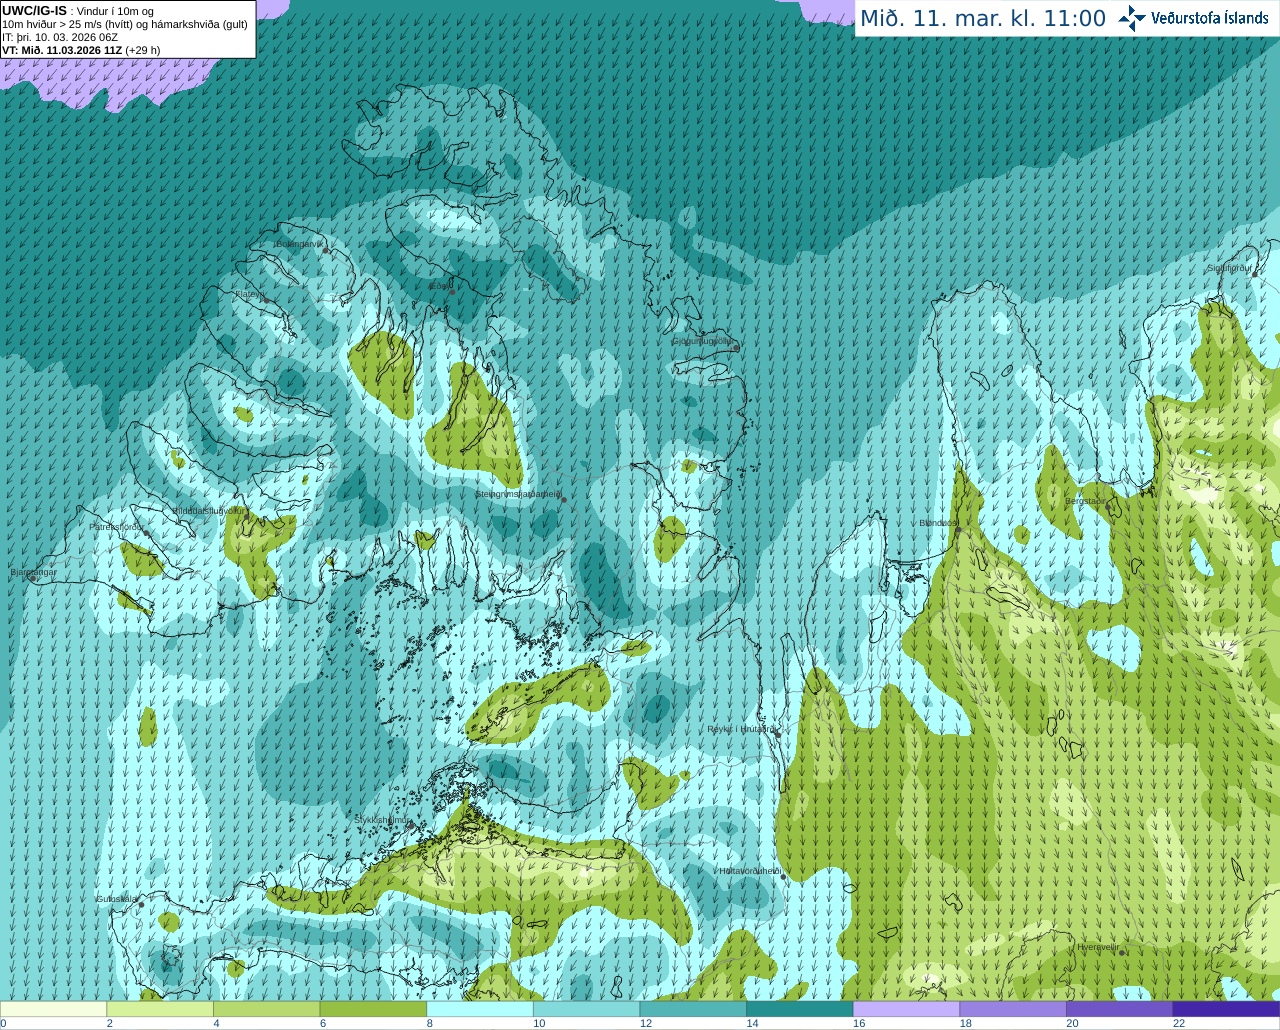Click the '22' tick label on the legend
Viewport: 1280px width, 1030px height.
tap(1179, 1023)
